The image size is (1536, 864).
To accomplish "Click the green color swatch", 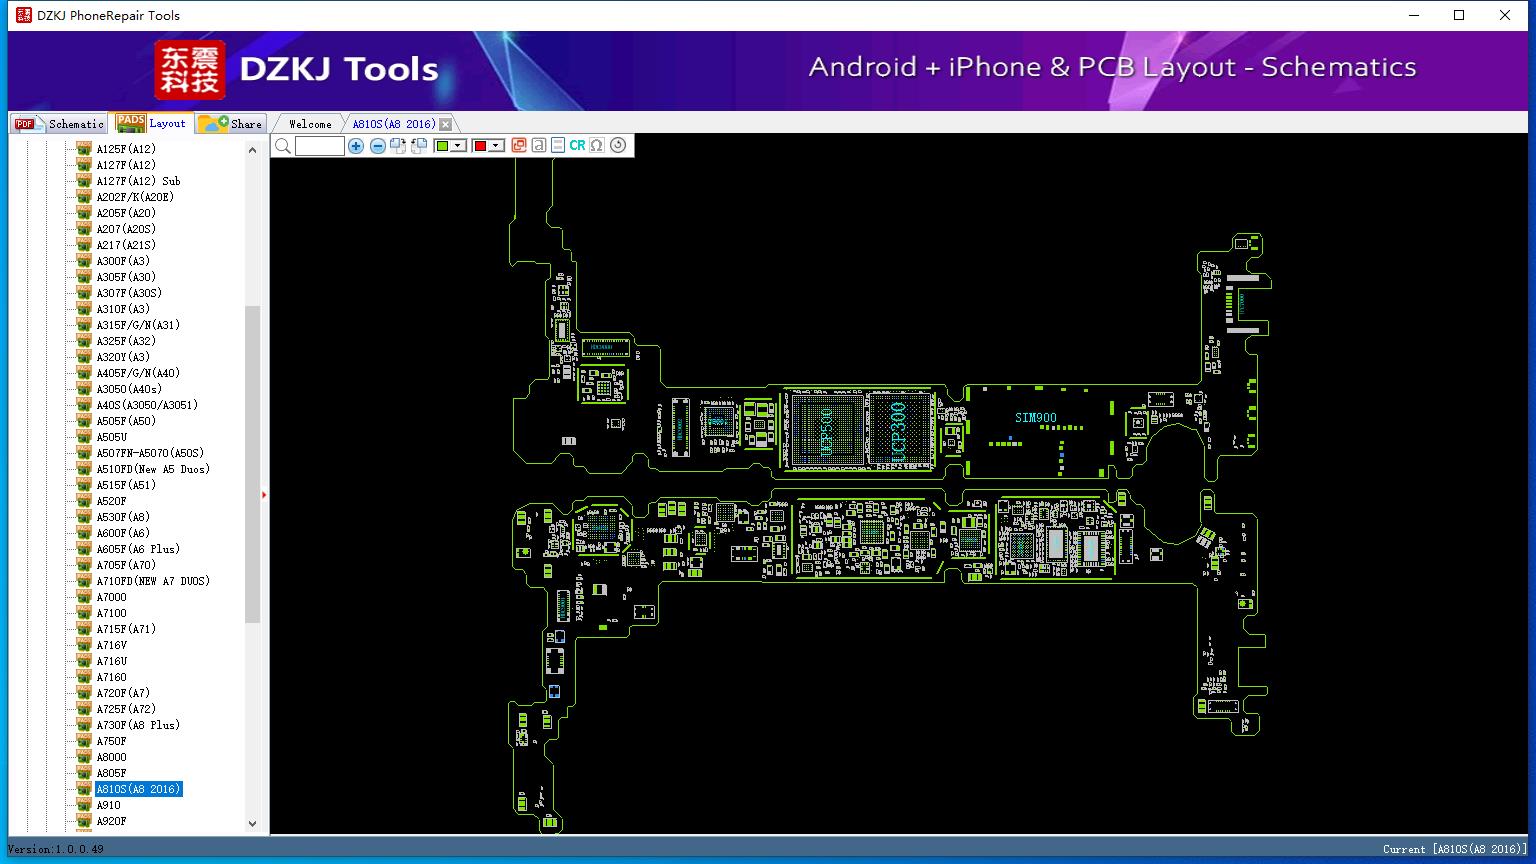I will coord(442,146).
